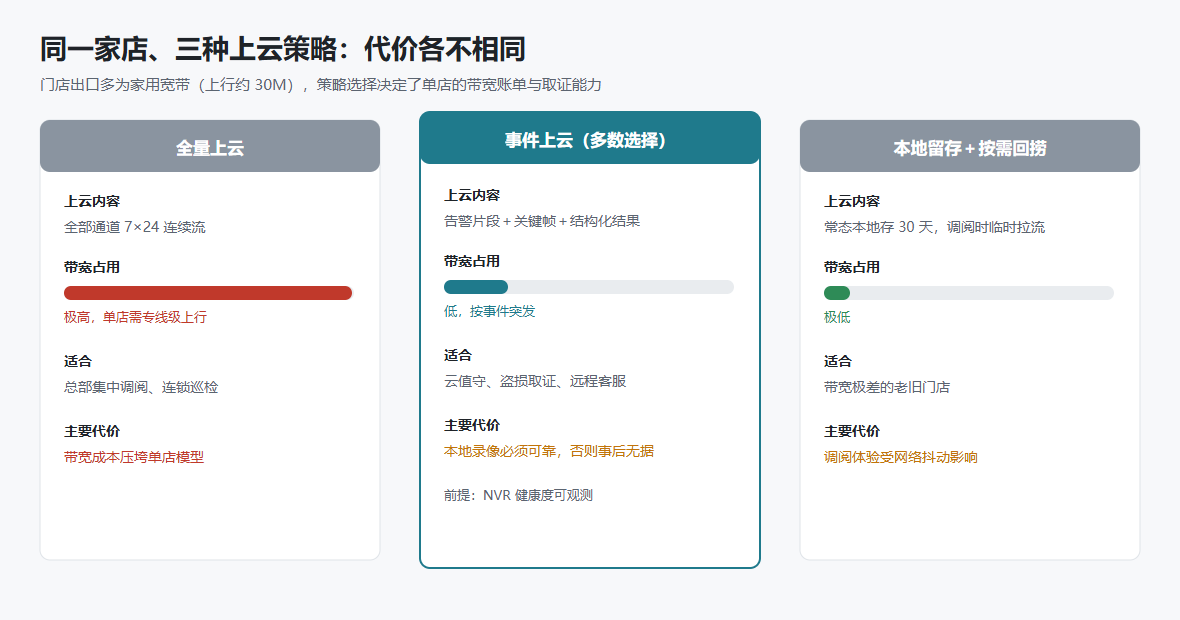Viewport: 1180px width, 620px height.
Task: Select text 带宽极差的老旧门店
Action: (887, 388)
